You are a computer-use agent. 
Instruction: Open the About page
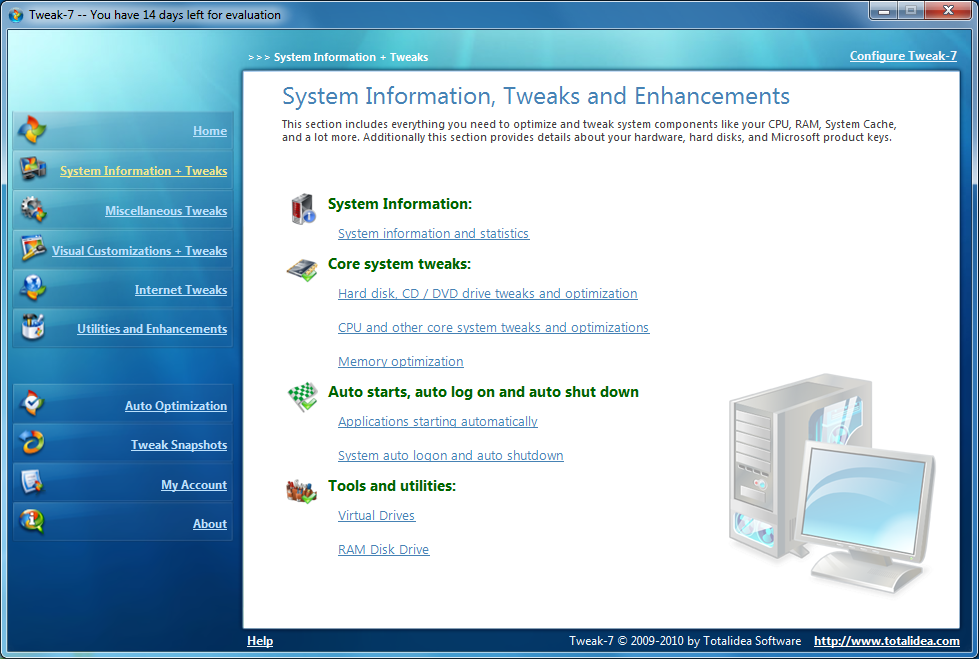pos(210,524)
